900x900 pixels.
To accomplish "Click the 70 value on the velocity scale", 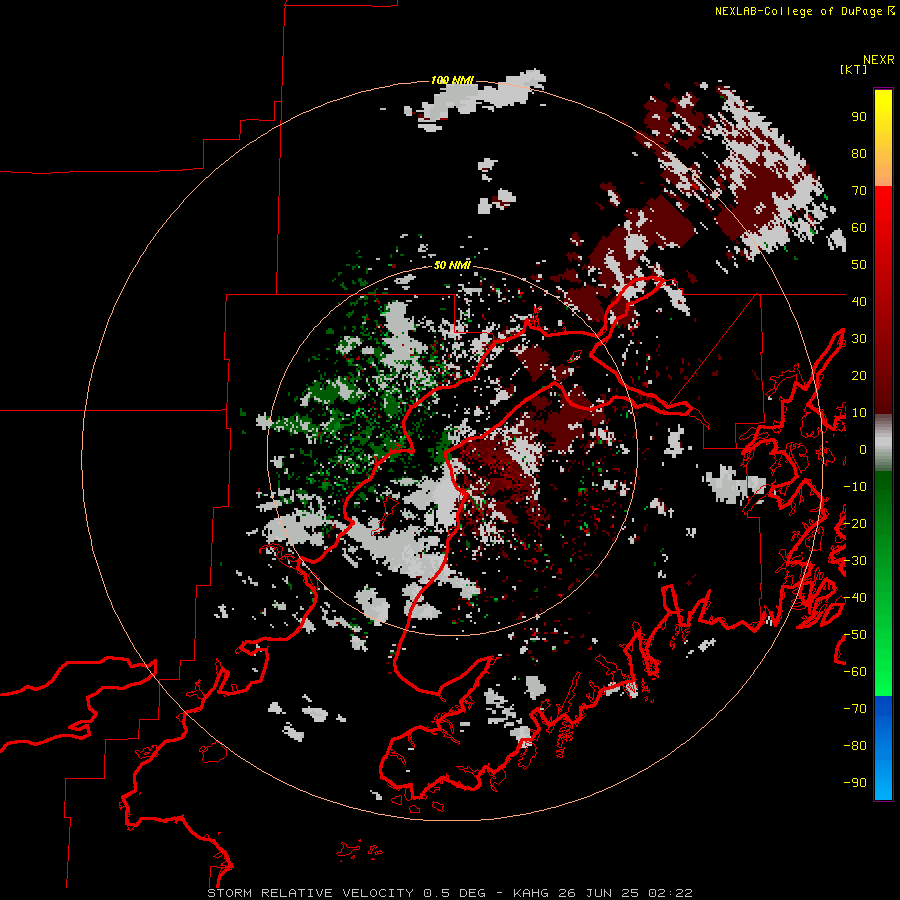I will click(x=859, y=191).
